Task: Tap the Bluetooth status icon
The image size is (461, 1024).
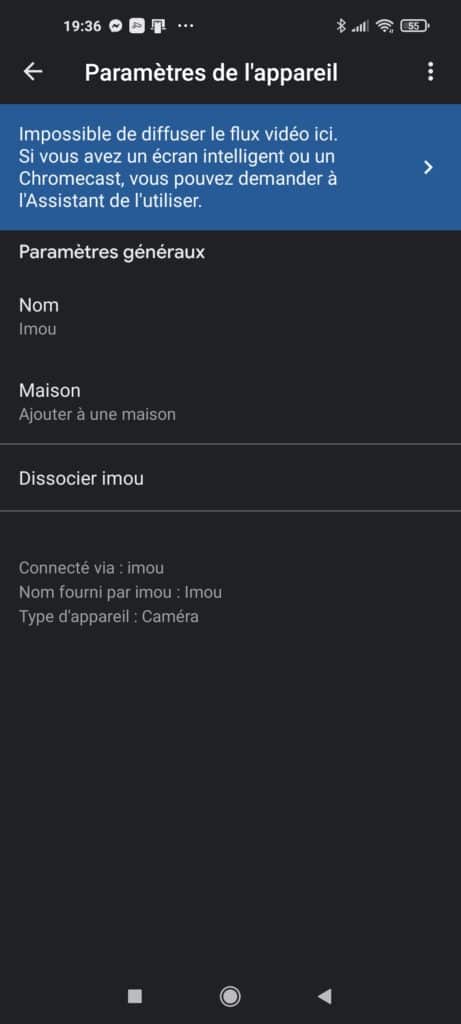Action: pos(340,26)
